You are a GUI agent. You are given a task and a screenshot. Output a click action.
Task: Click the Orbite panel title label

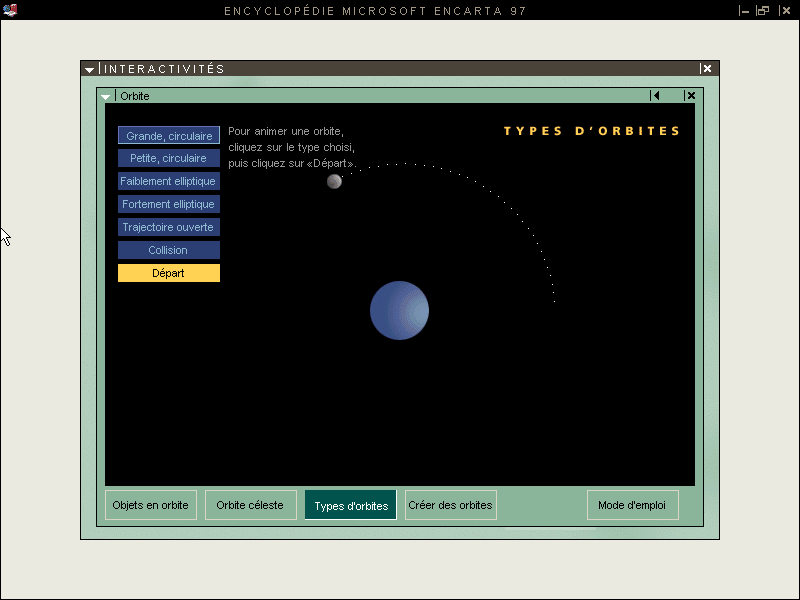[x=135, y=96]
